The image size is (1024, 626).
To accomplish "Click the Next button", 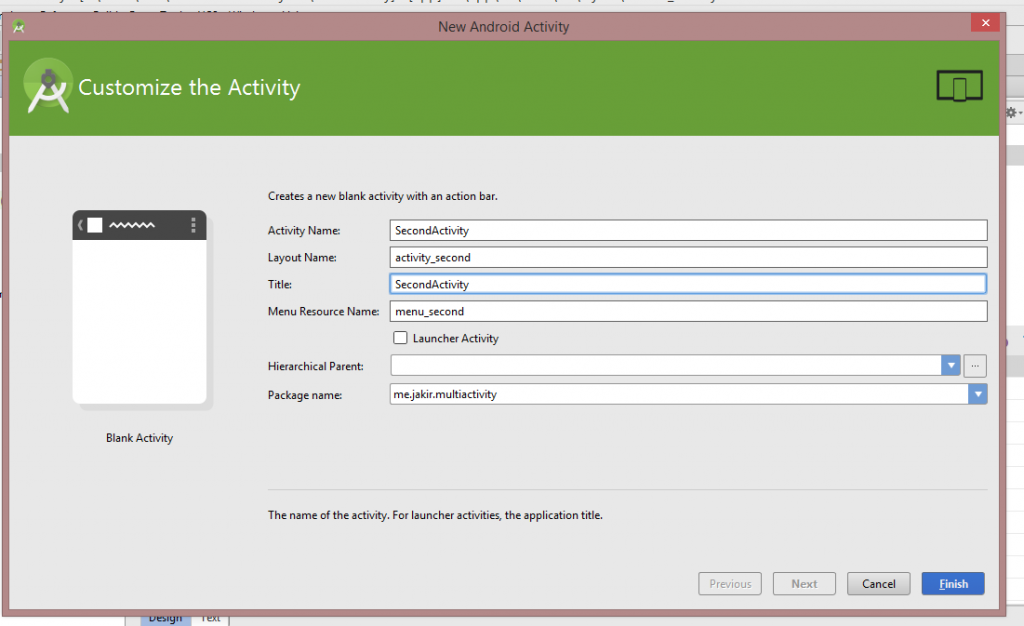I will point(804,584).
